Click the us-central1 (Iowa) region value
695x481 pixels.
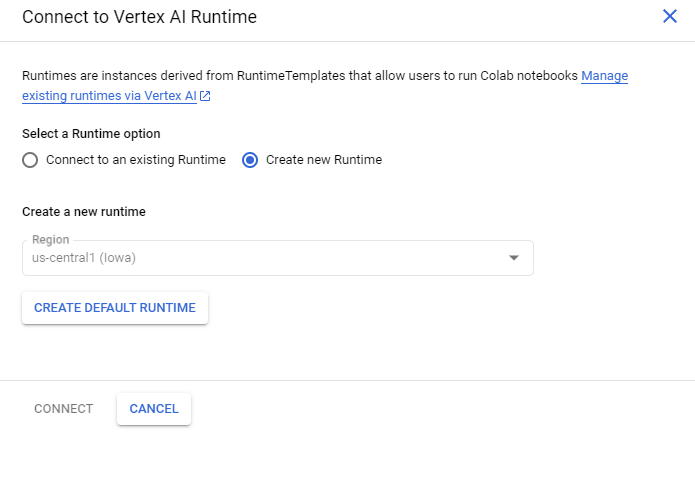(x=84, y=258)
